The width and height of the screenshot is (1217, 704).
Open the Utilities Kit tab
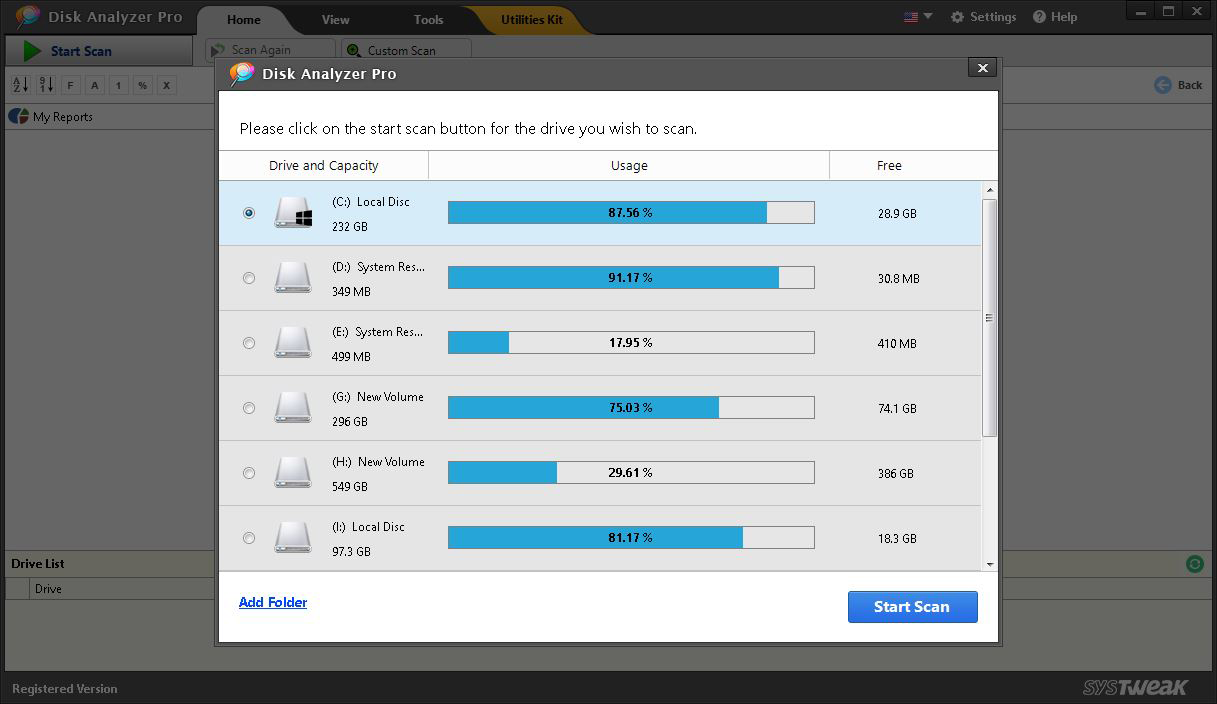point(531,20)
